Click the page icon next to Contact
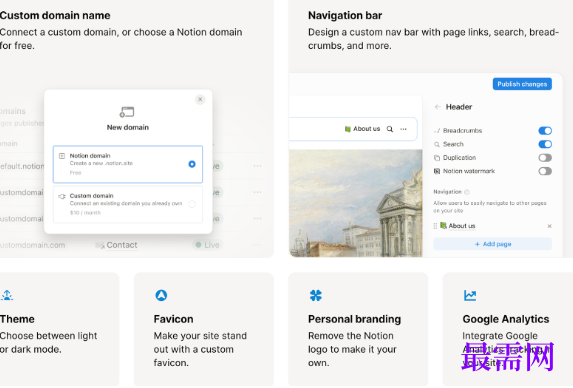This screenshot has width=573, height=388. pyautogui.click(x=99, y=245)
